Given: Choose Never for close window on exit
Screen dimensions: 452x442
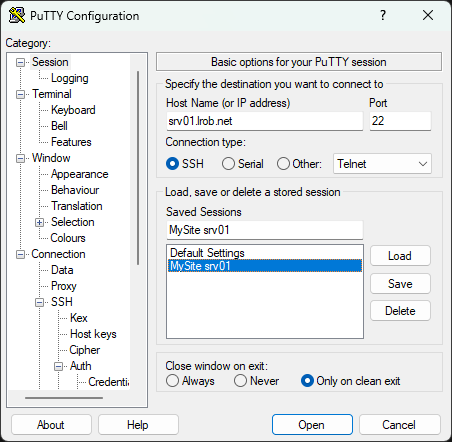Looking at the screenshot, I should point(240,381).
